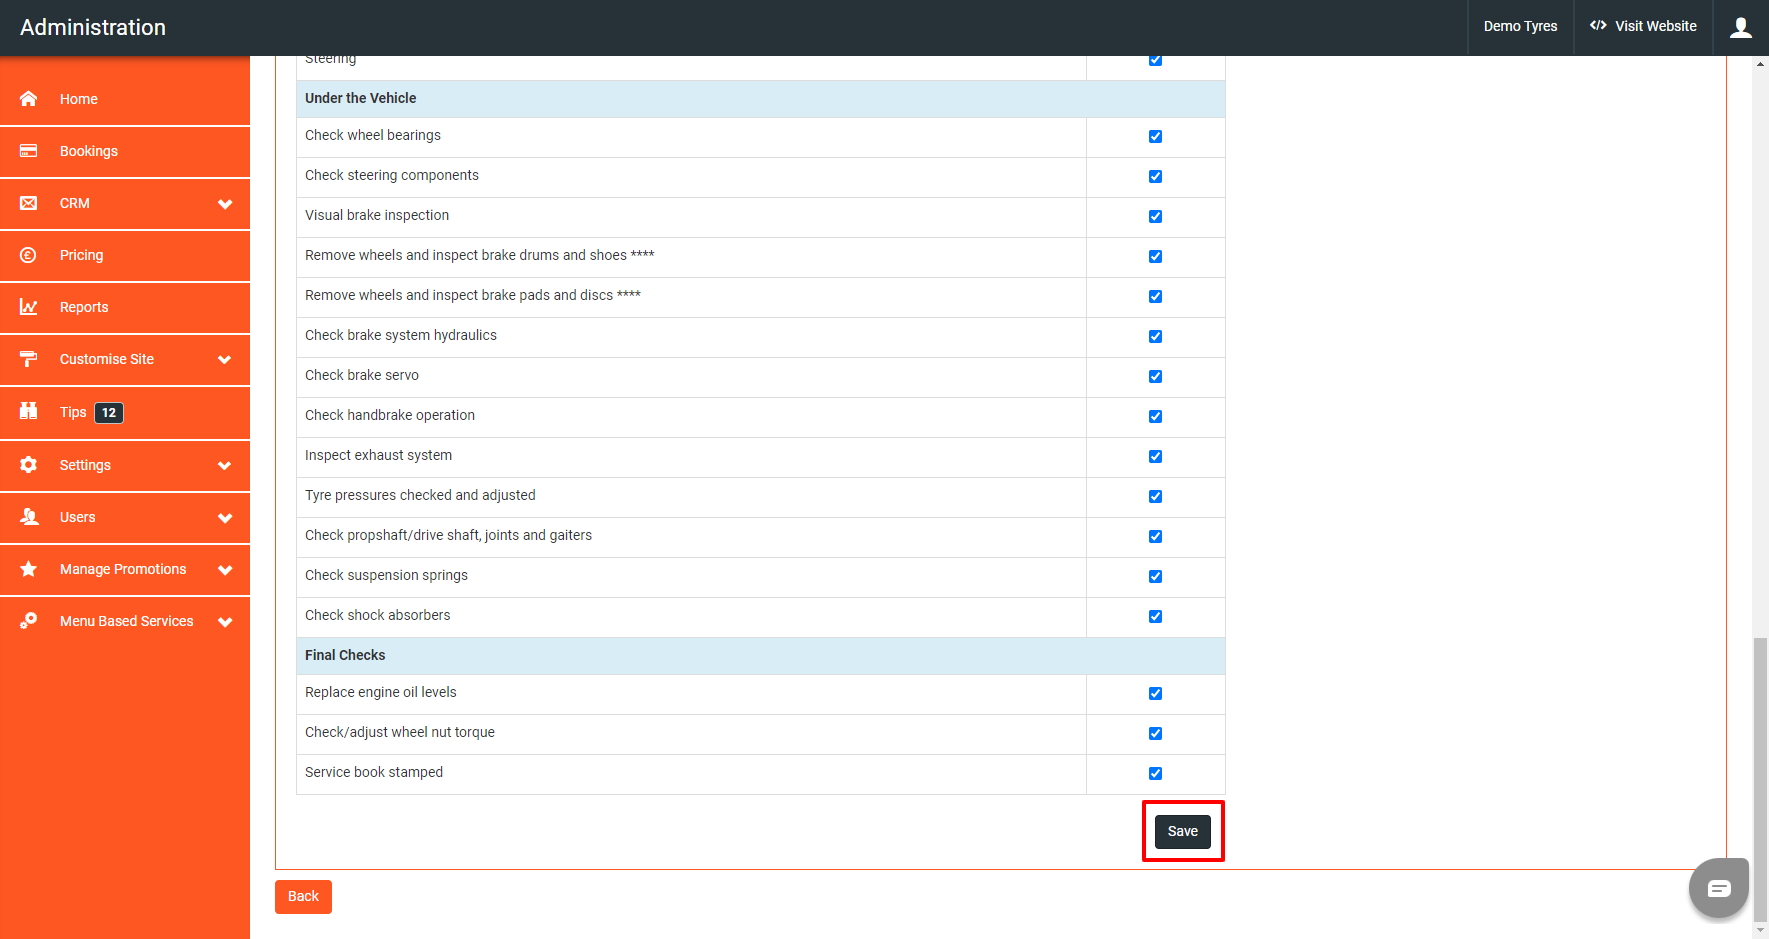The image size is (1769, 939).
Task: Uncheck the Check wheel bearings checkbox
Action: coord(1155,136)
